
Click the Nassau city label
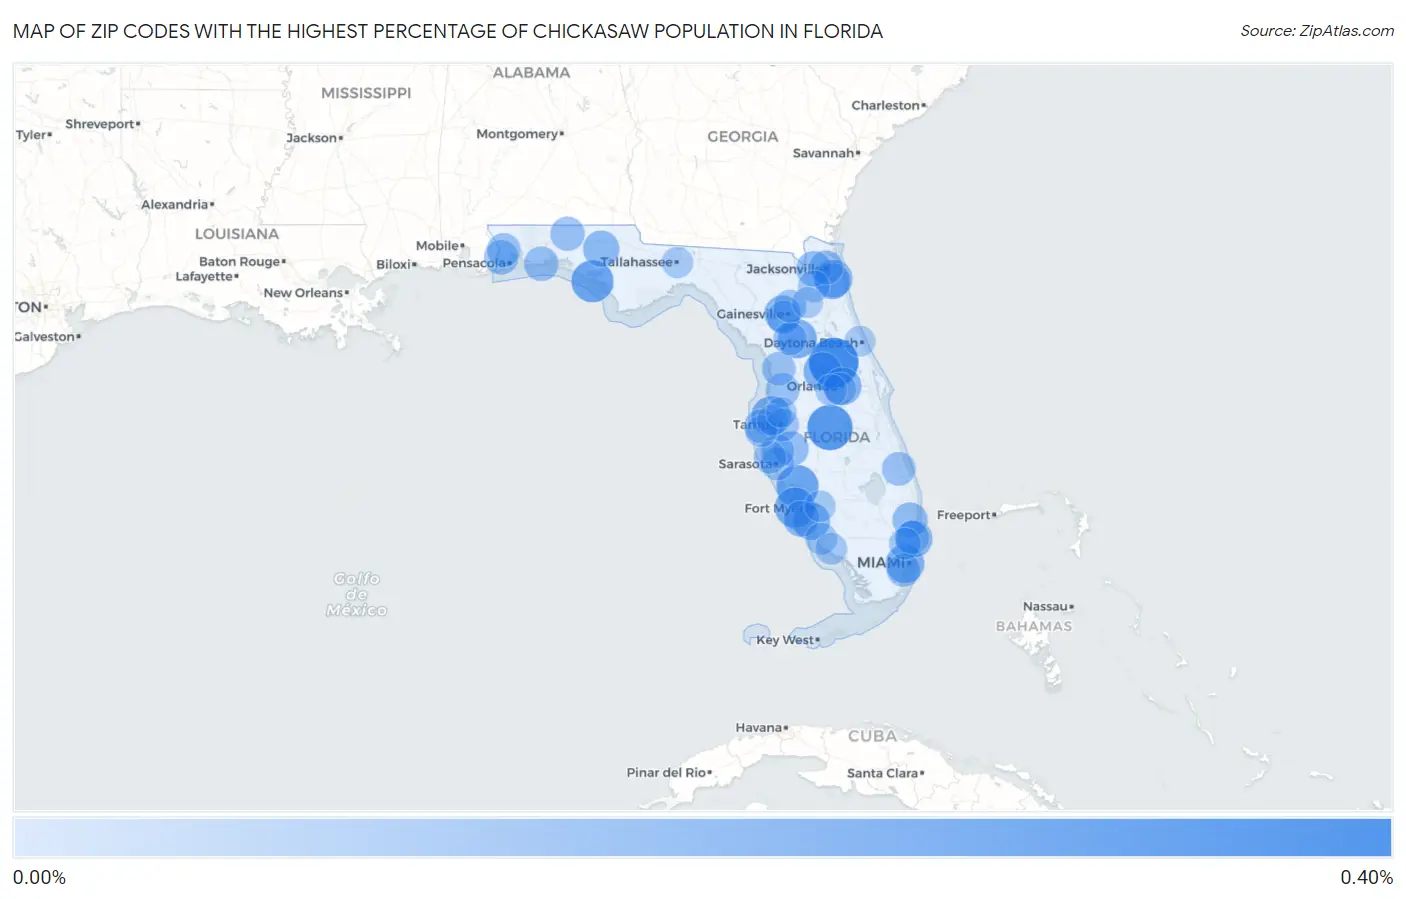point(1046,606)
